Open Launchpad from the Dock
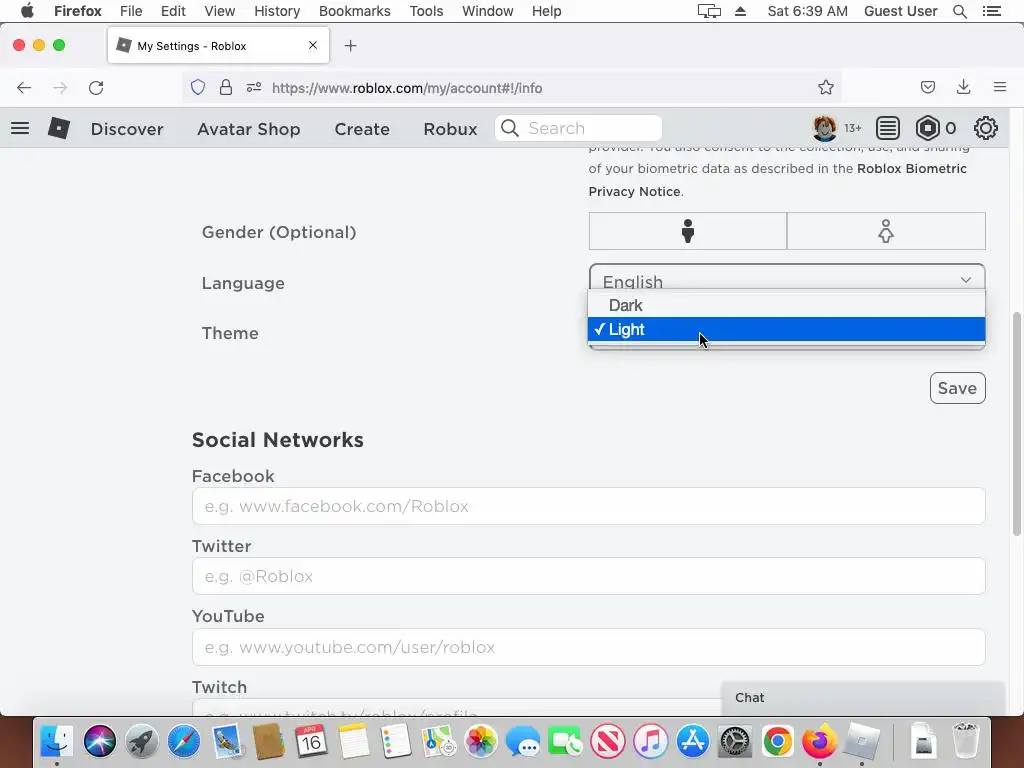1024x768 pixels. [142, 742]
